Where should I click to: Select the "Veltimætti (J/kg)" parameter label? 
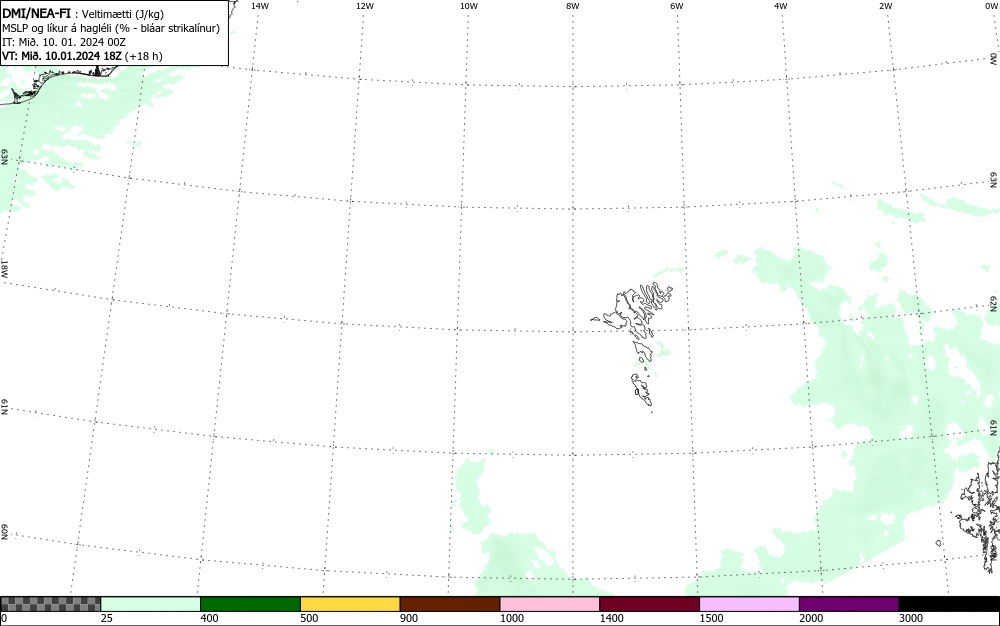123,14
